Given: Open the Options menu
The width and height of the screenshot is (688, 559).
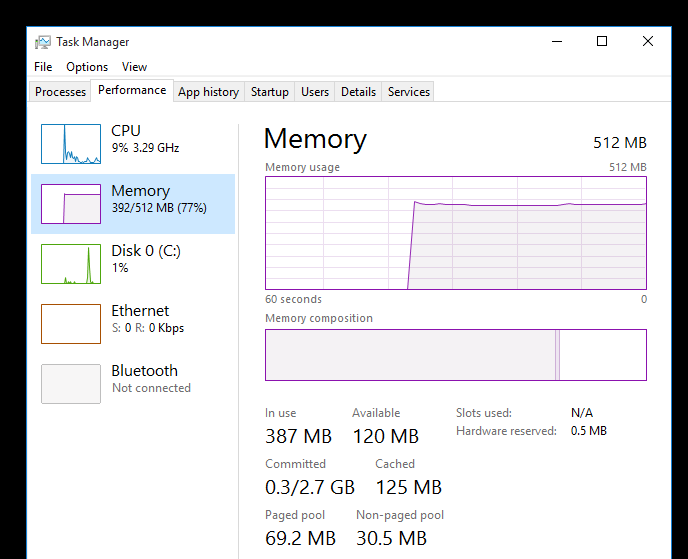Looking at the screenshot, I should point(87,67).
